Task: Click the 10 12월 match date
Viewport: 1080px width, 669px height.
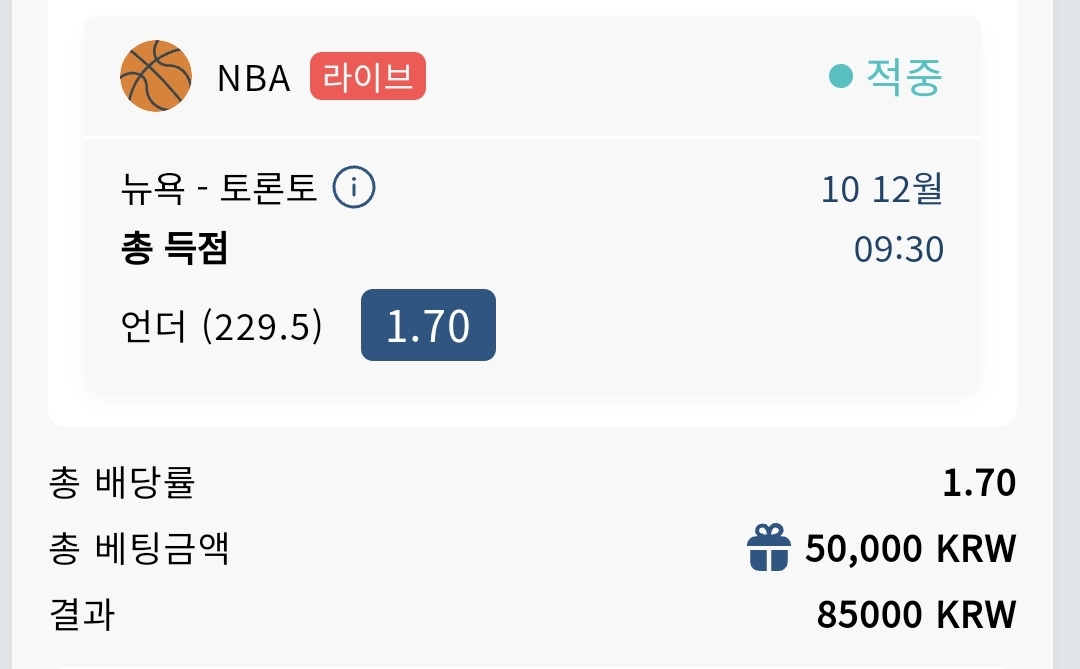Action: click(882, 189)
